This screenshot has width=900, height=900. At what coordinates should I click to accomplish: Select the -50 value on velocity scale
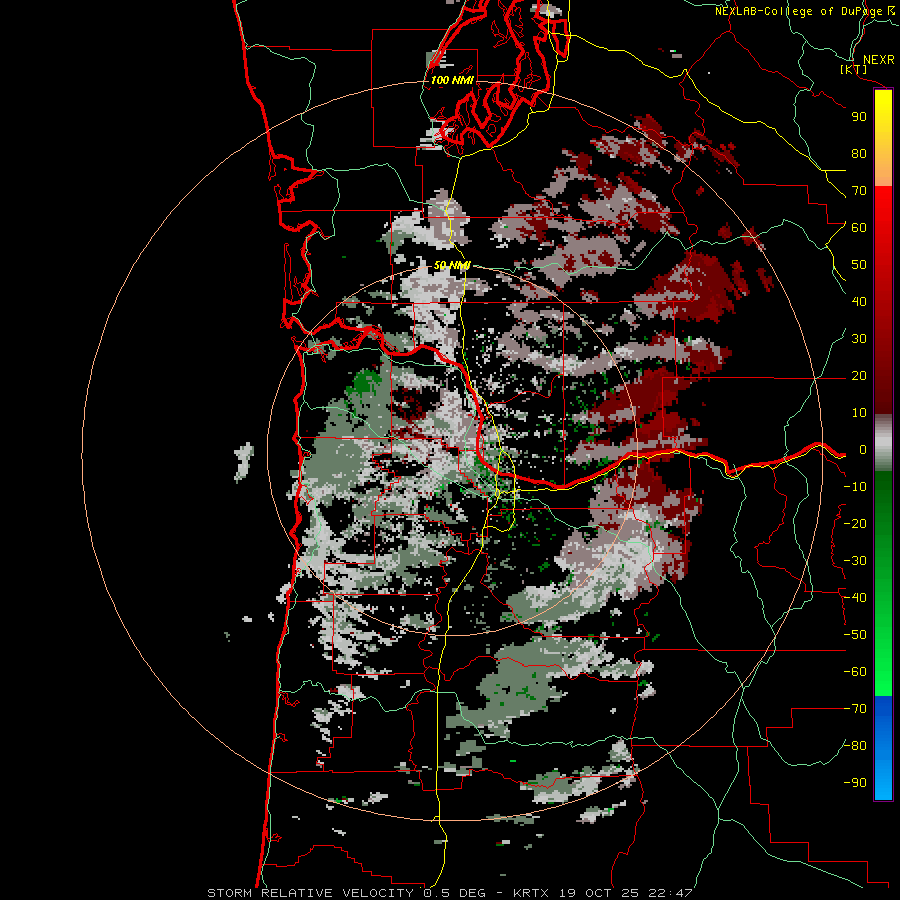[x=855, y=635]
